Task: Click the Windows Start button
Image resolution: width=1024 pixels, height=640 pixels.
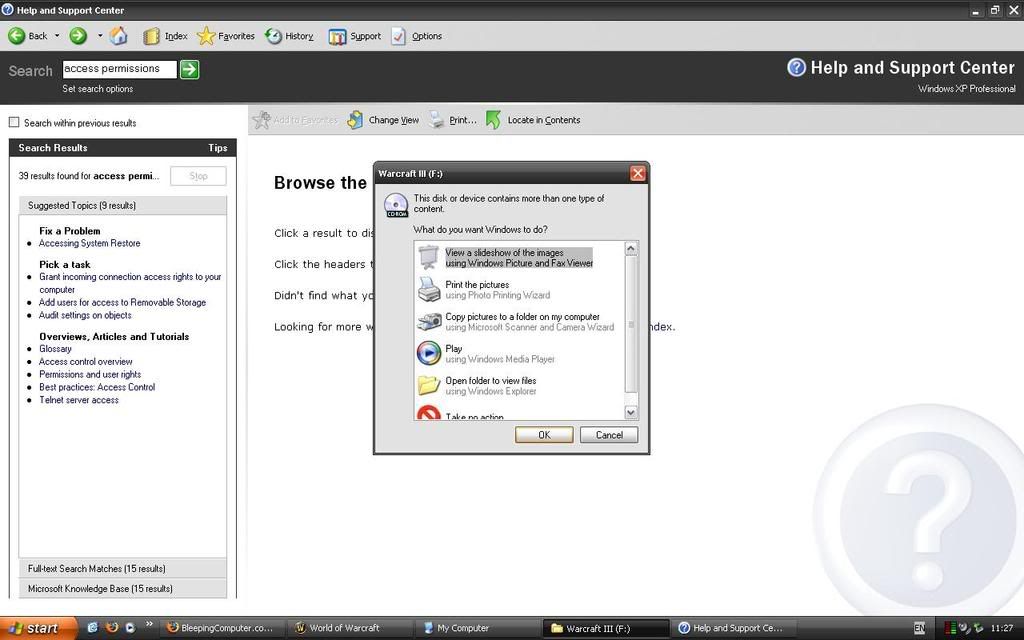Action: (x=38, y=628)
